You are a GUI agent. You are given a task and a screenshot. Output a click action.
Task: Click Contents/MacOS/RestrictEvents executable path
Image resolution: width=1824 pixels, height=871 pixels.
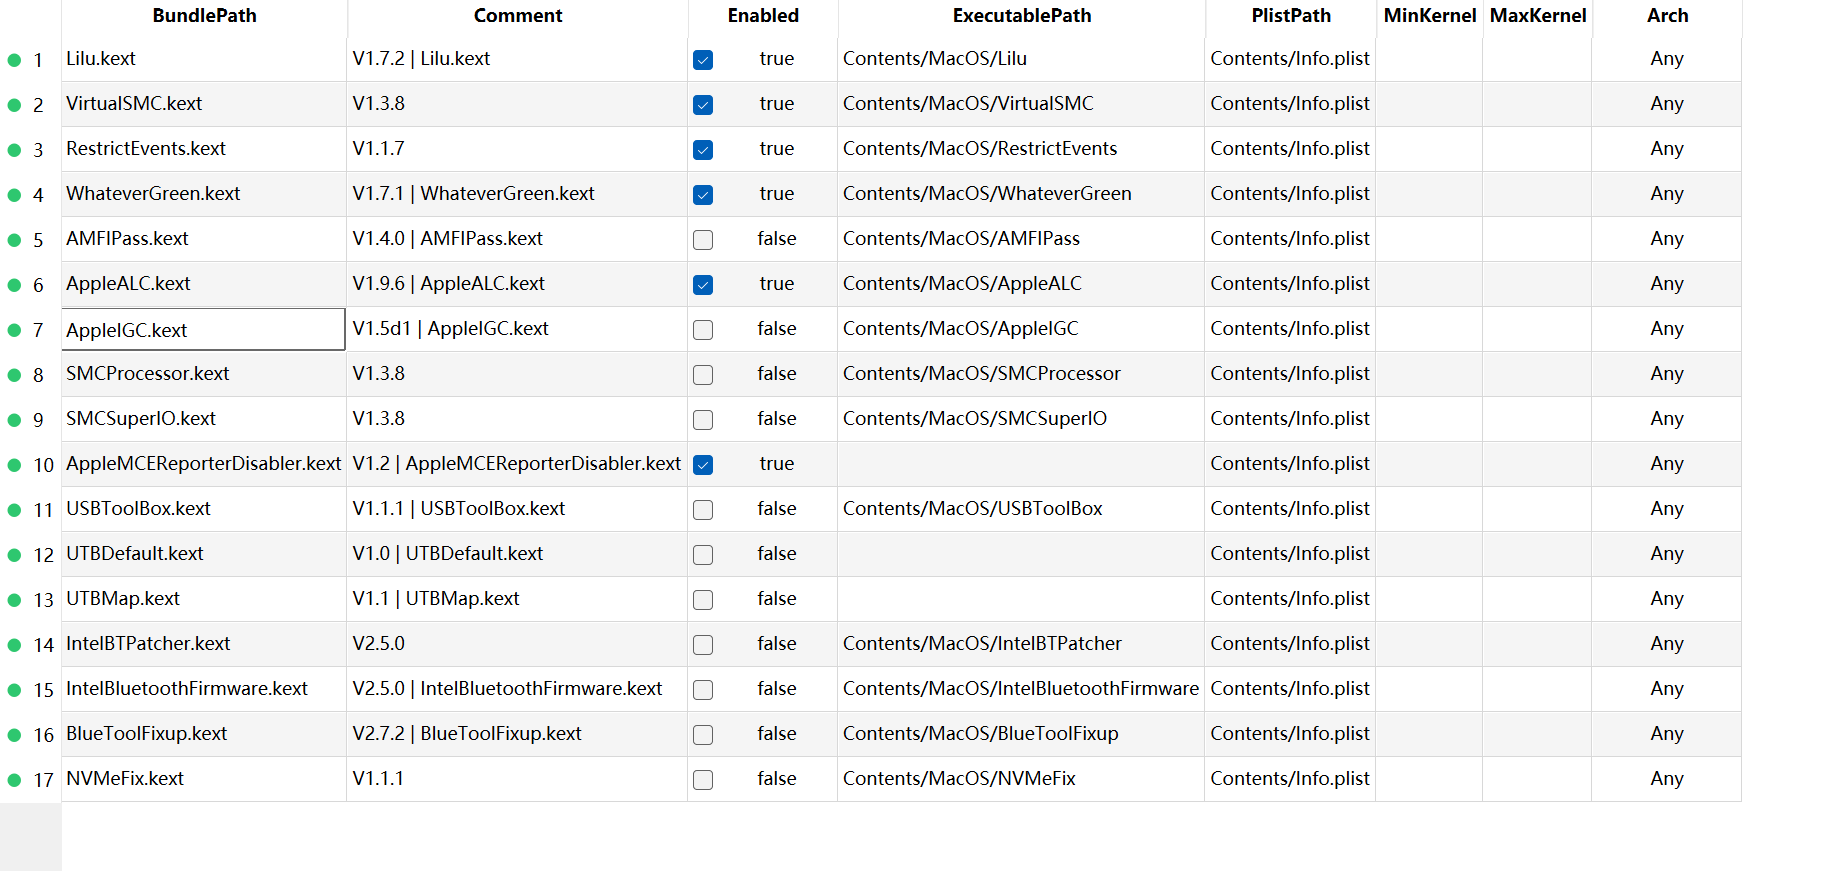click(x=1021, y=149)
